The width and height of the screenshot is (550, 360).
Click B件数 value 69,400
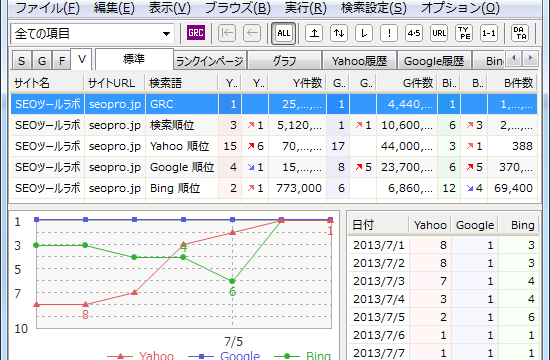click(514, 188)
